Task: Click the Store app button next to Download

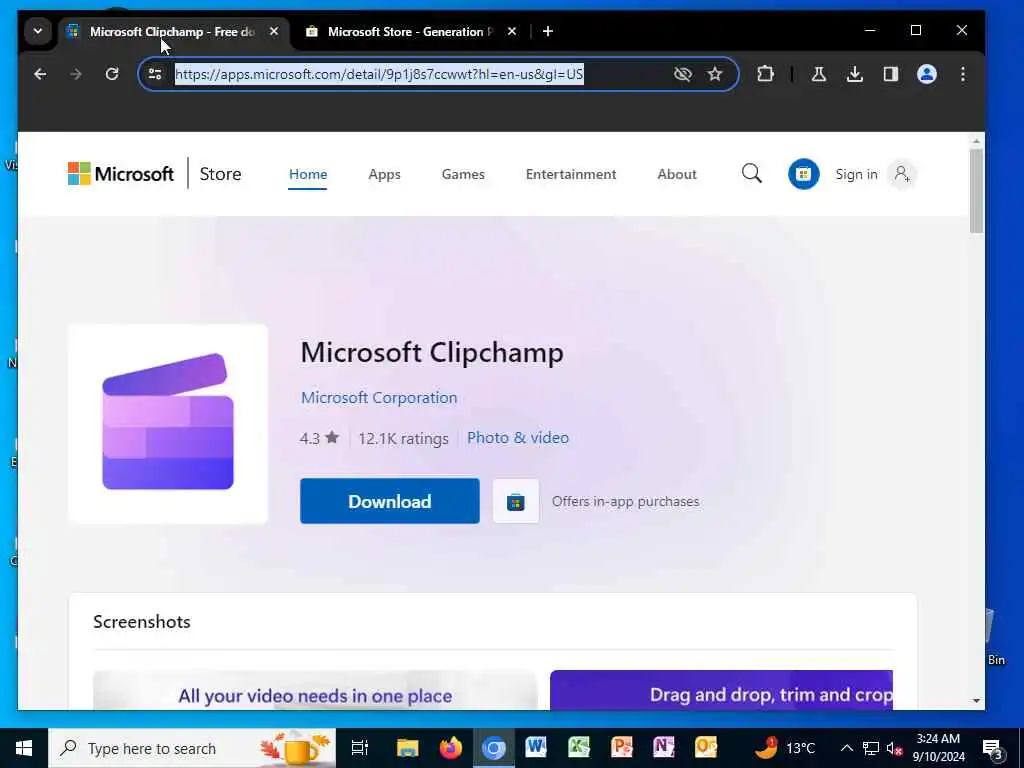Action: click(516, 501)
